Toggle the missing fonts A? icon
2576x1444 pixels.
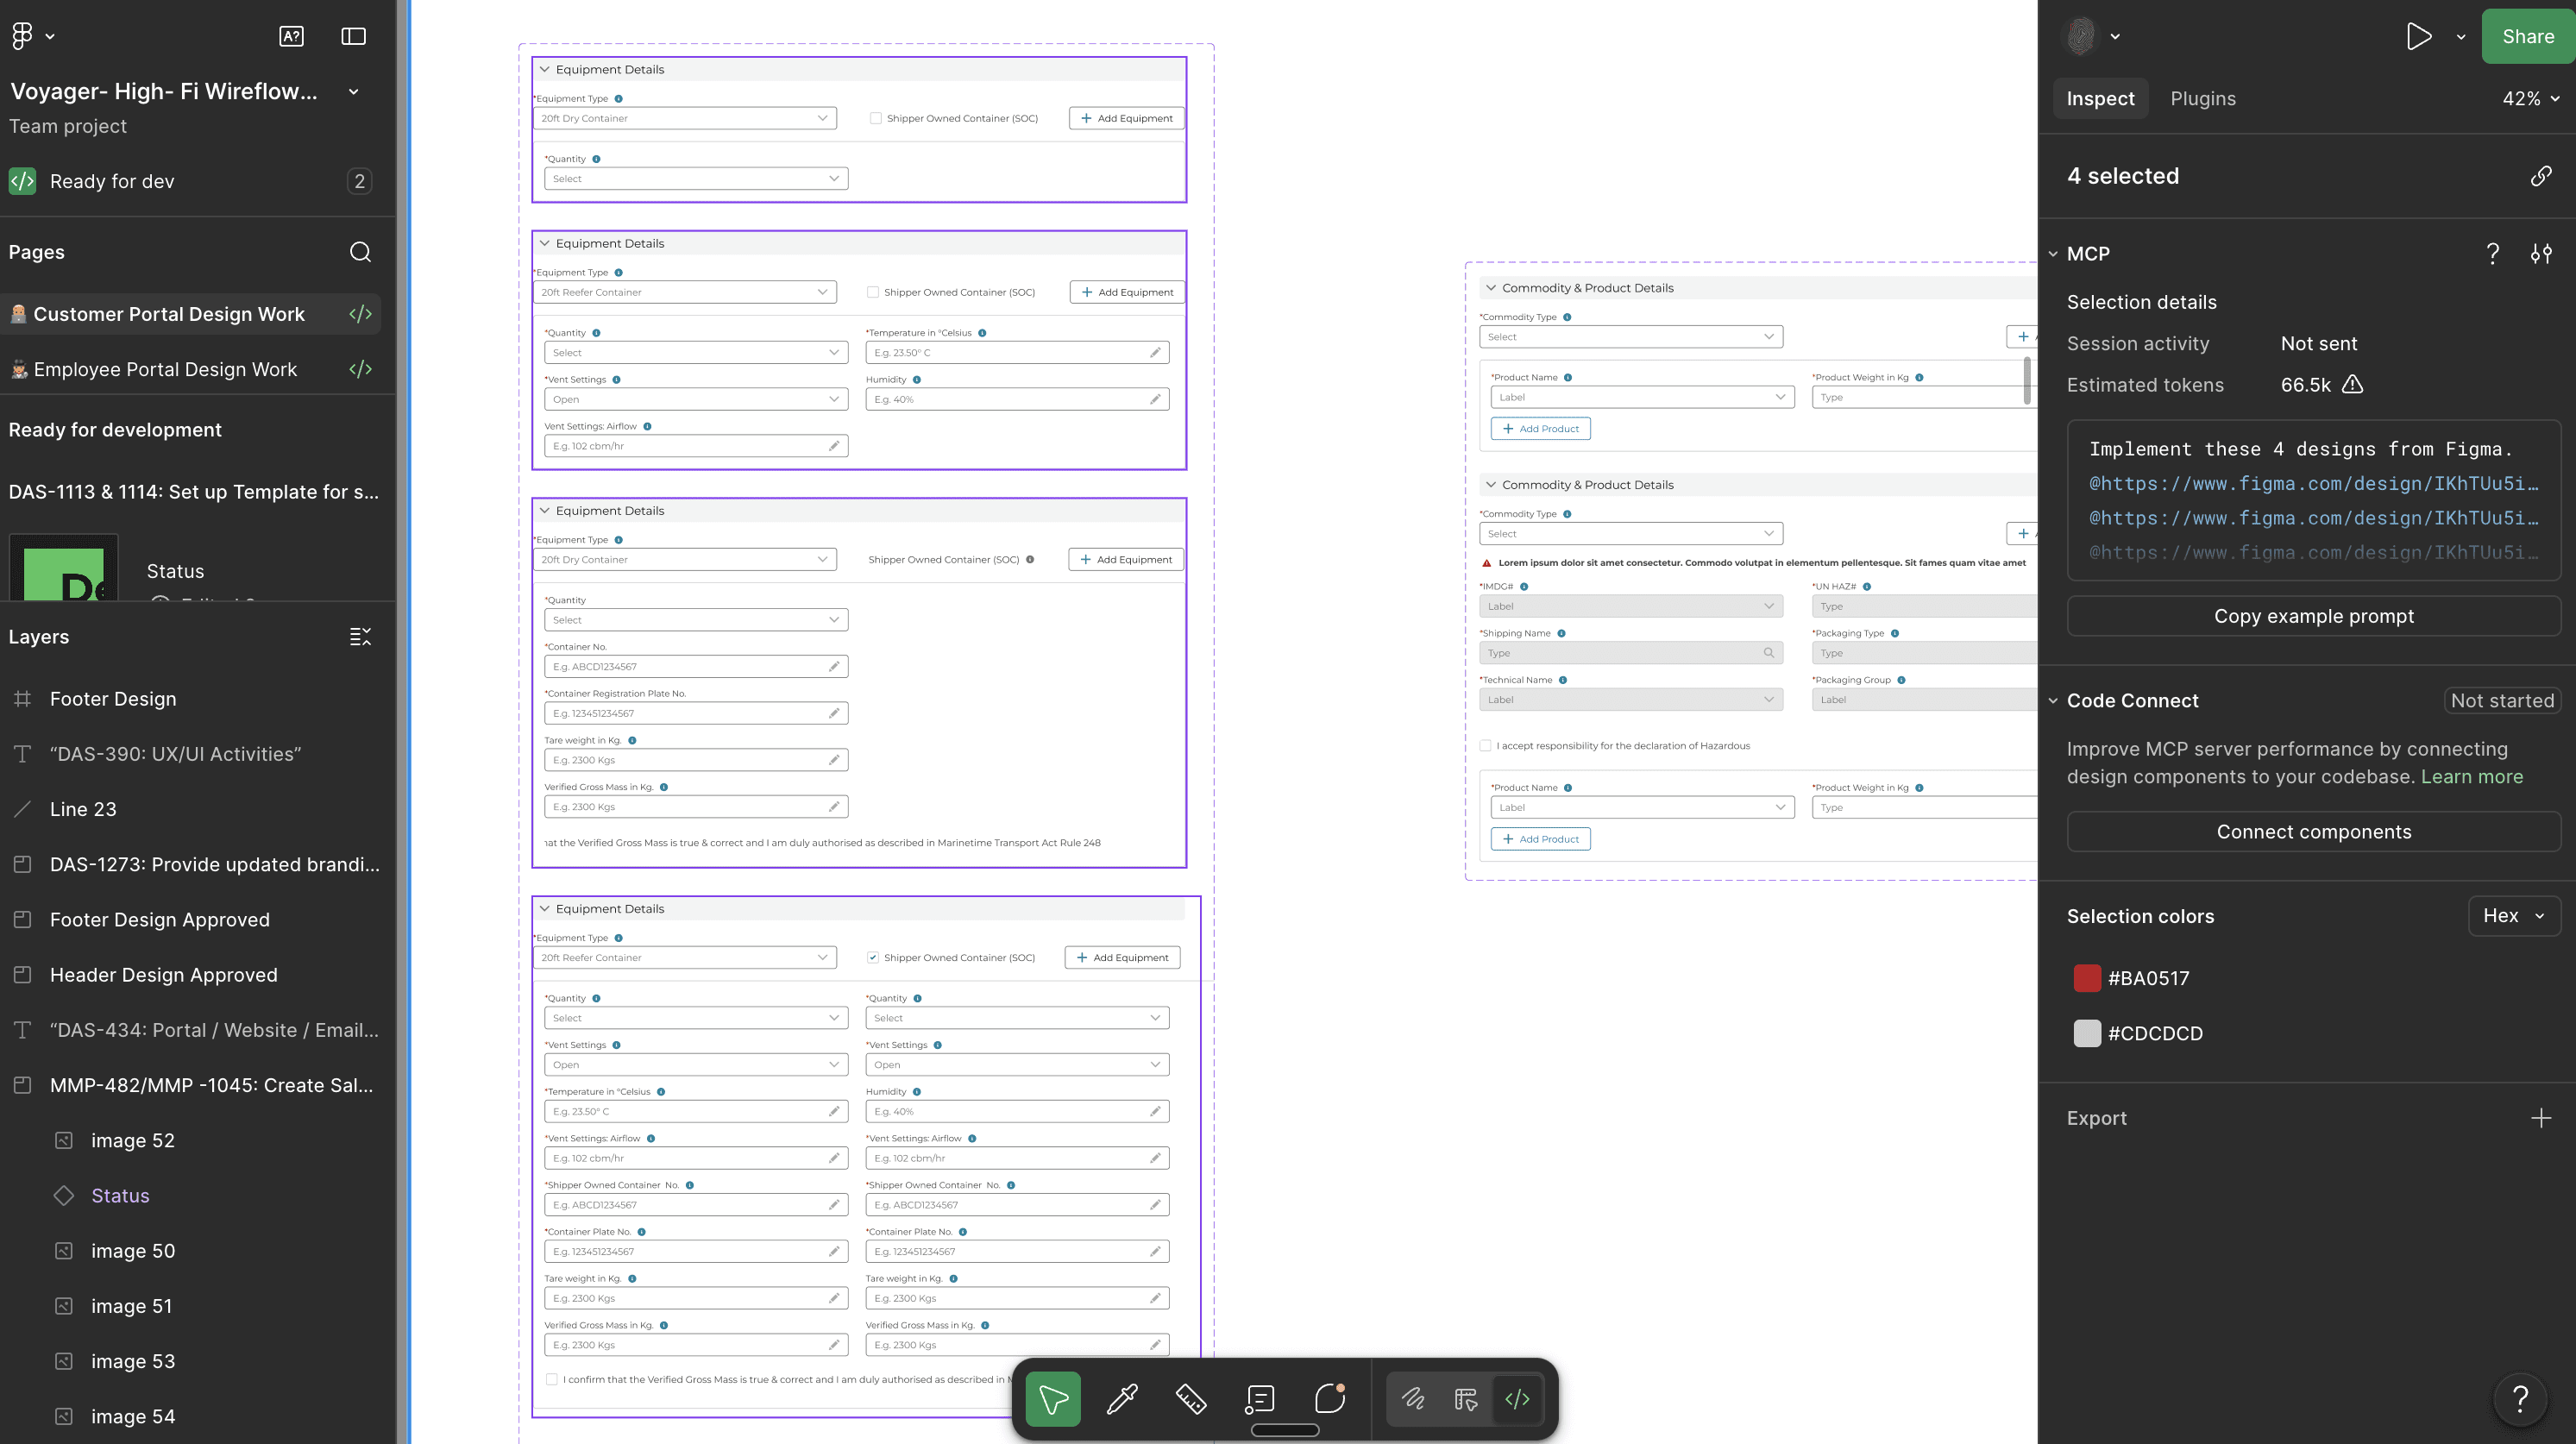pyautogui.click(x=291, y=36)
